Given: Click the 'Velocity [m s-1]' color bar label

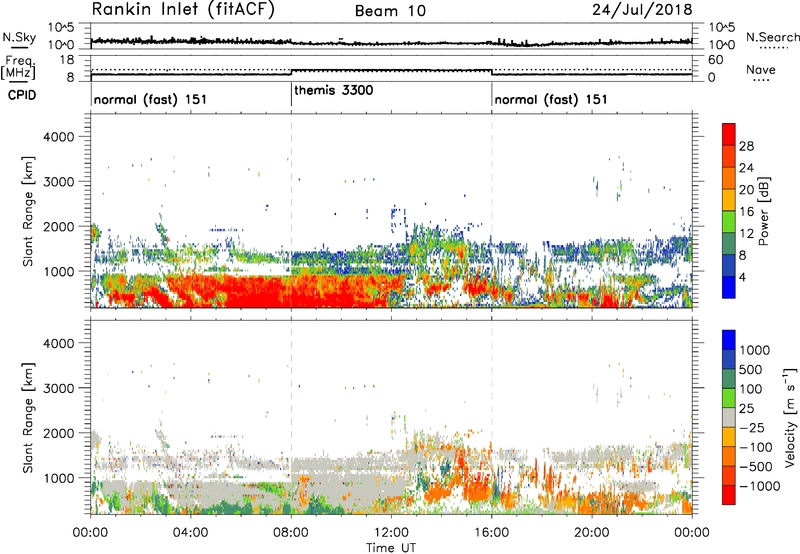Looking at the screenshot, I should pyautogui.click(x=790, y=417).
